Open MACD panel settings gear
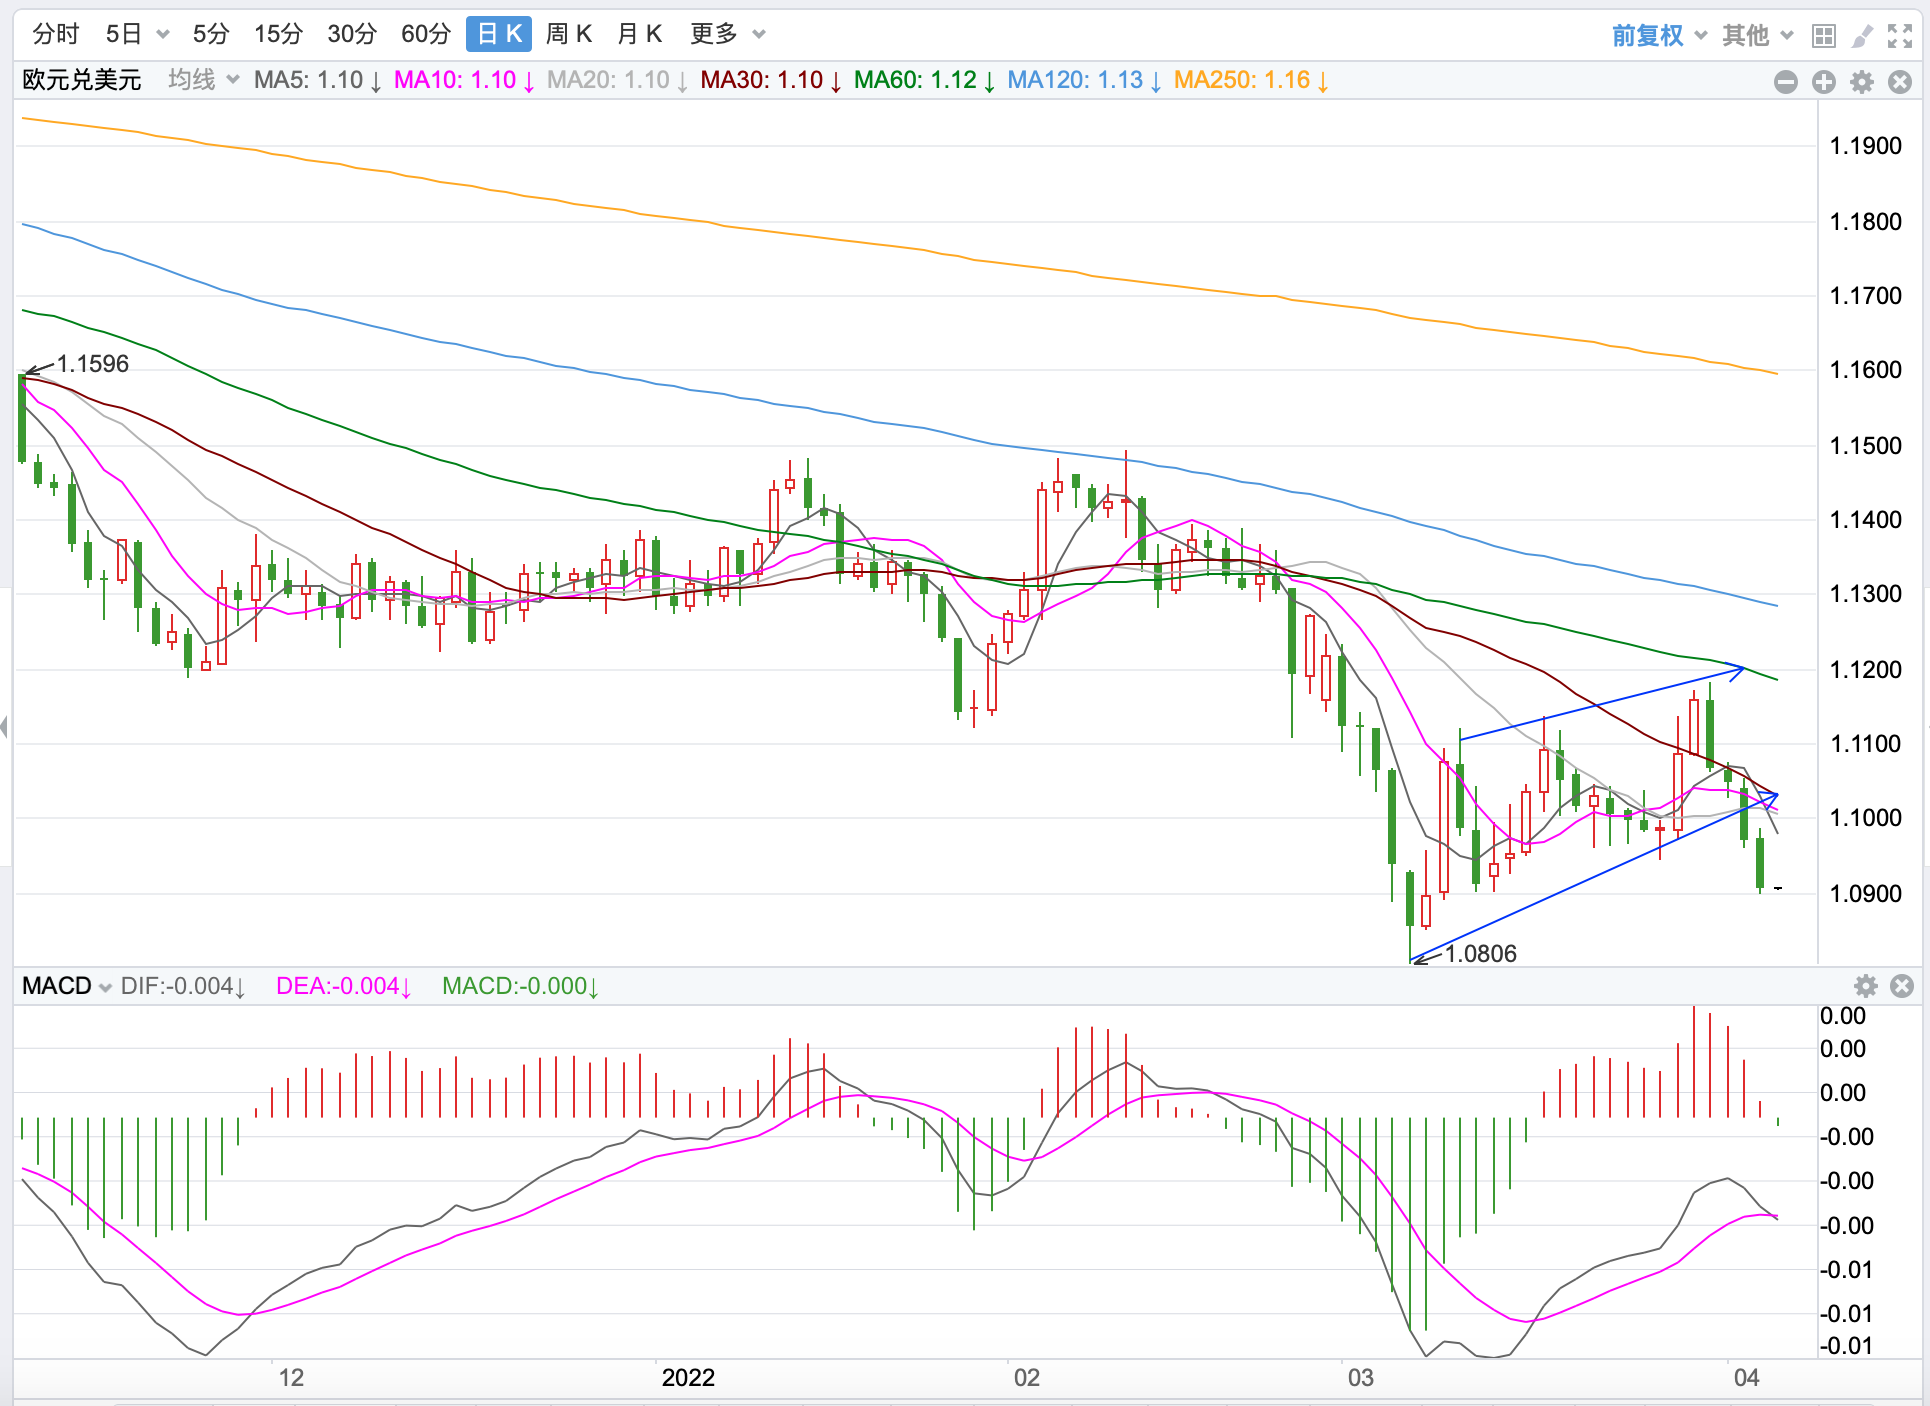Screen dimensions: 1930x1406 (x=1865, y=986)
